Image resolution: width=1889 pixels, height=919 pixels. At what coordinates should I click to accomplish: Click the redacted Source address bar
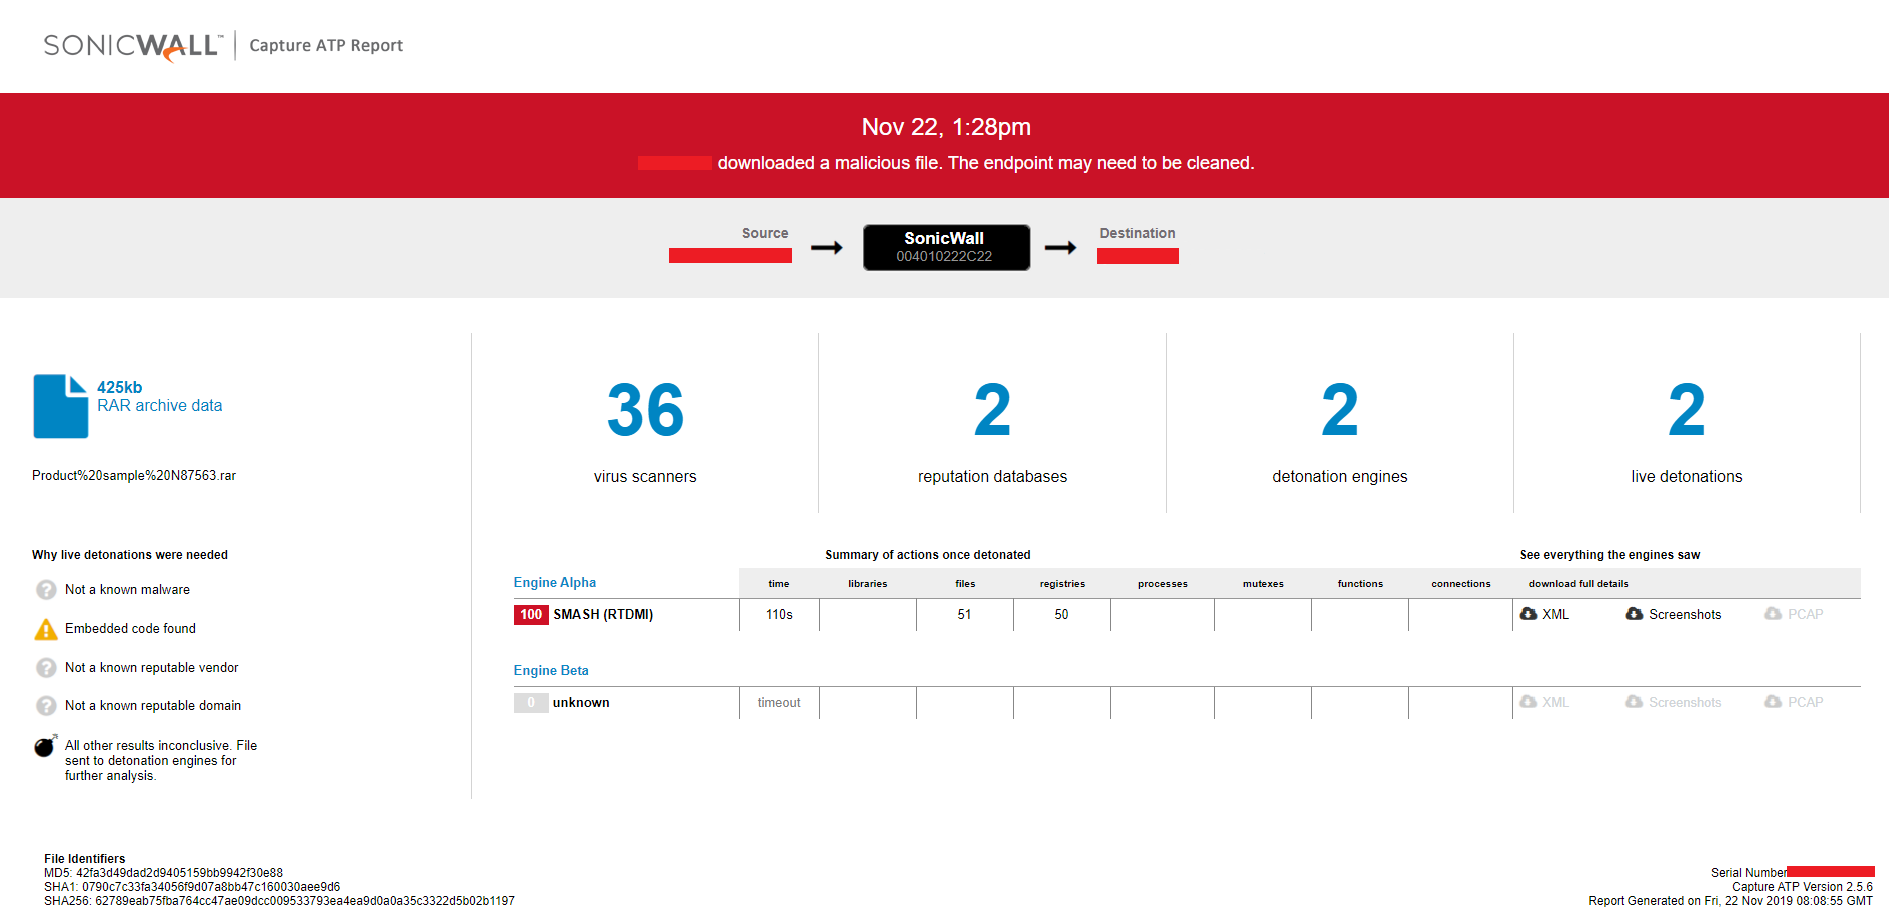(x=730, y=256)
